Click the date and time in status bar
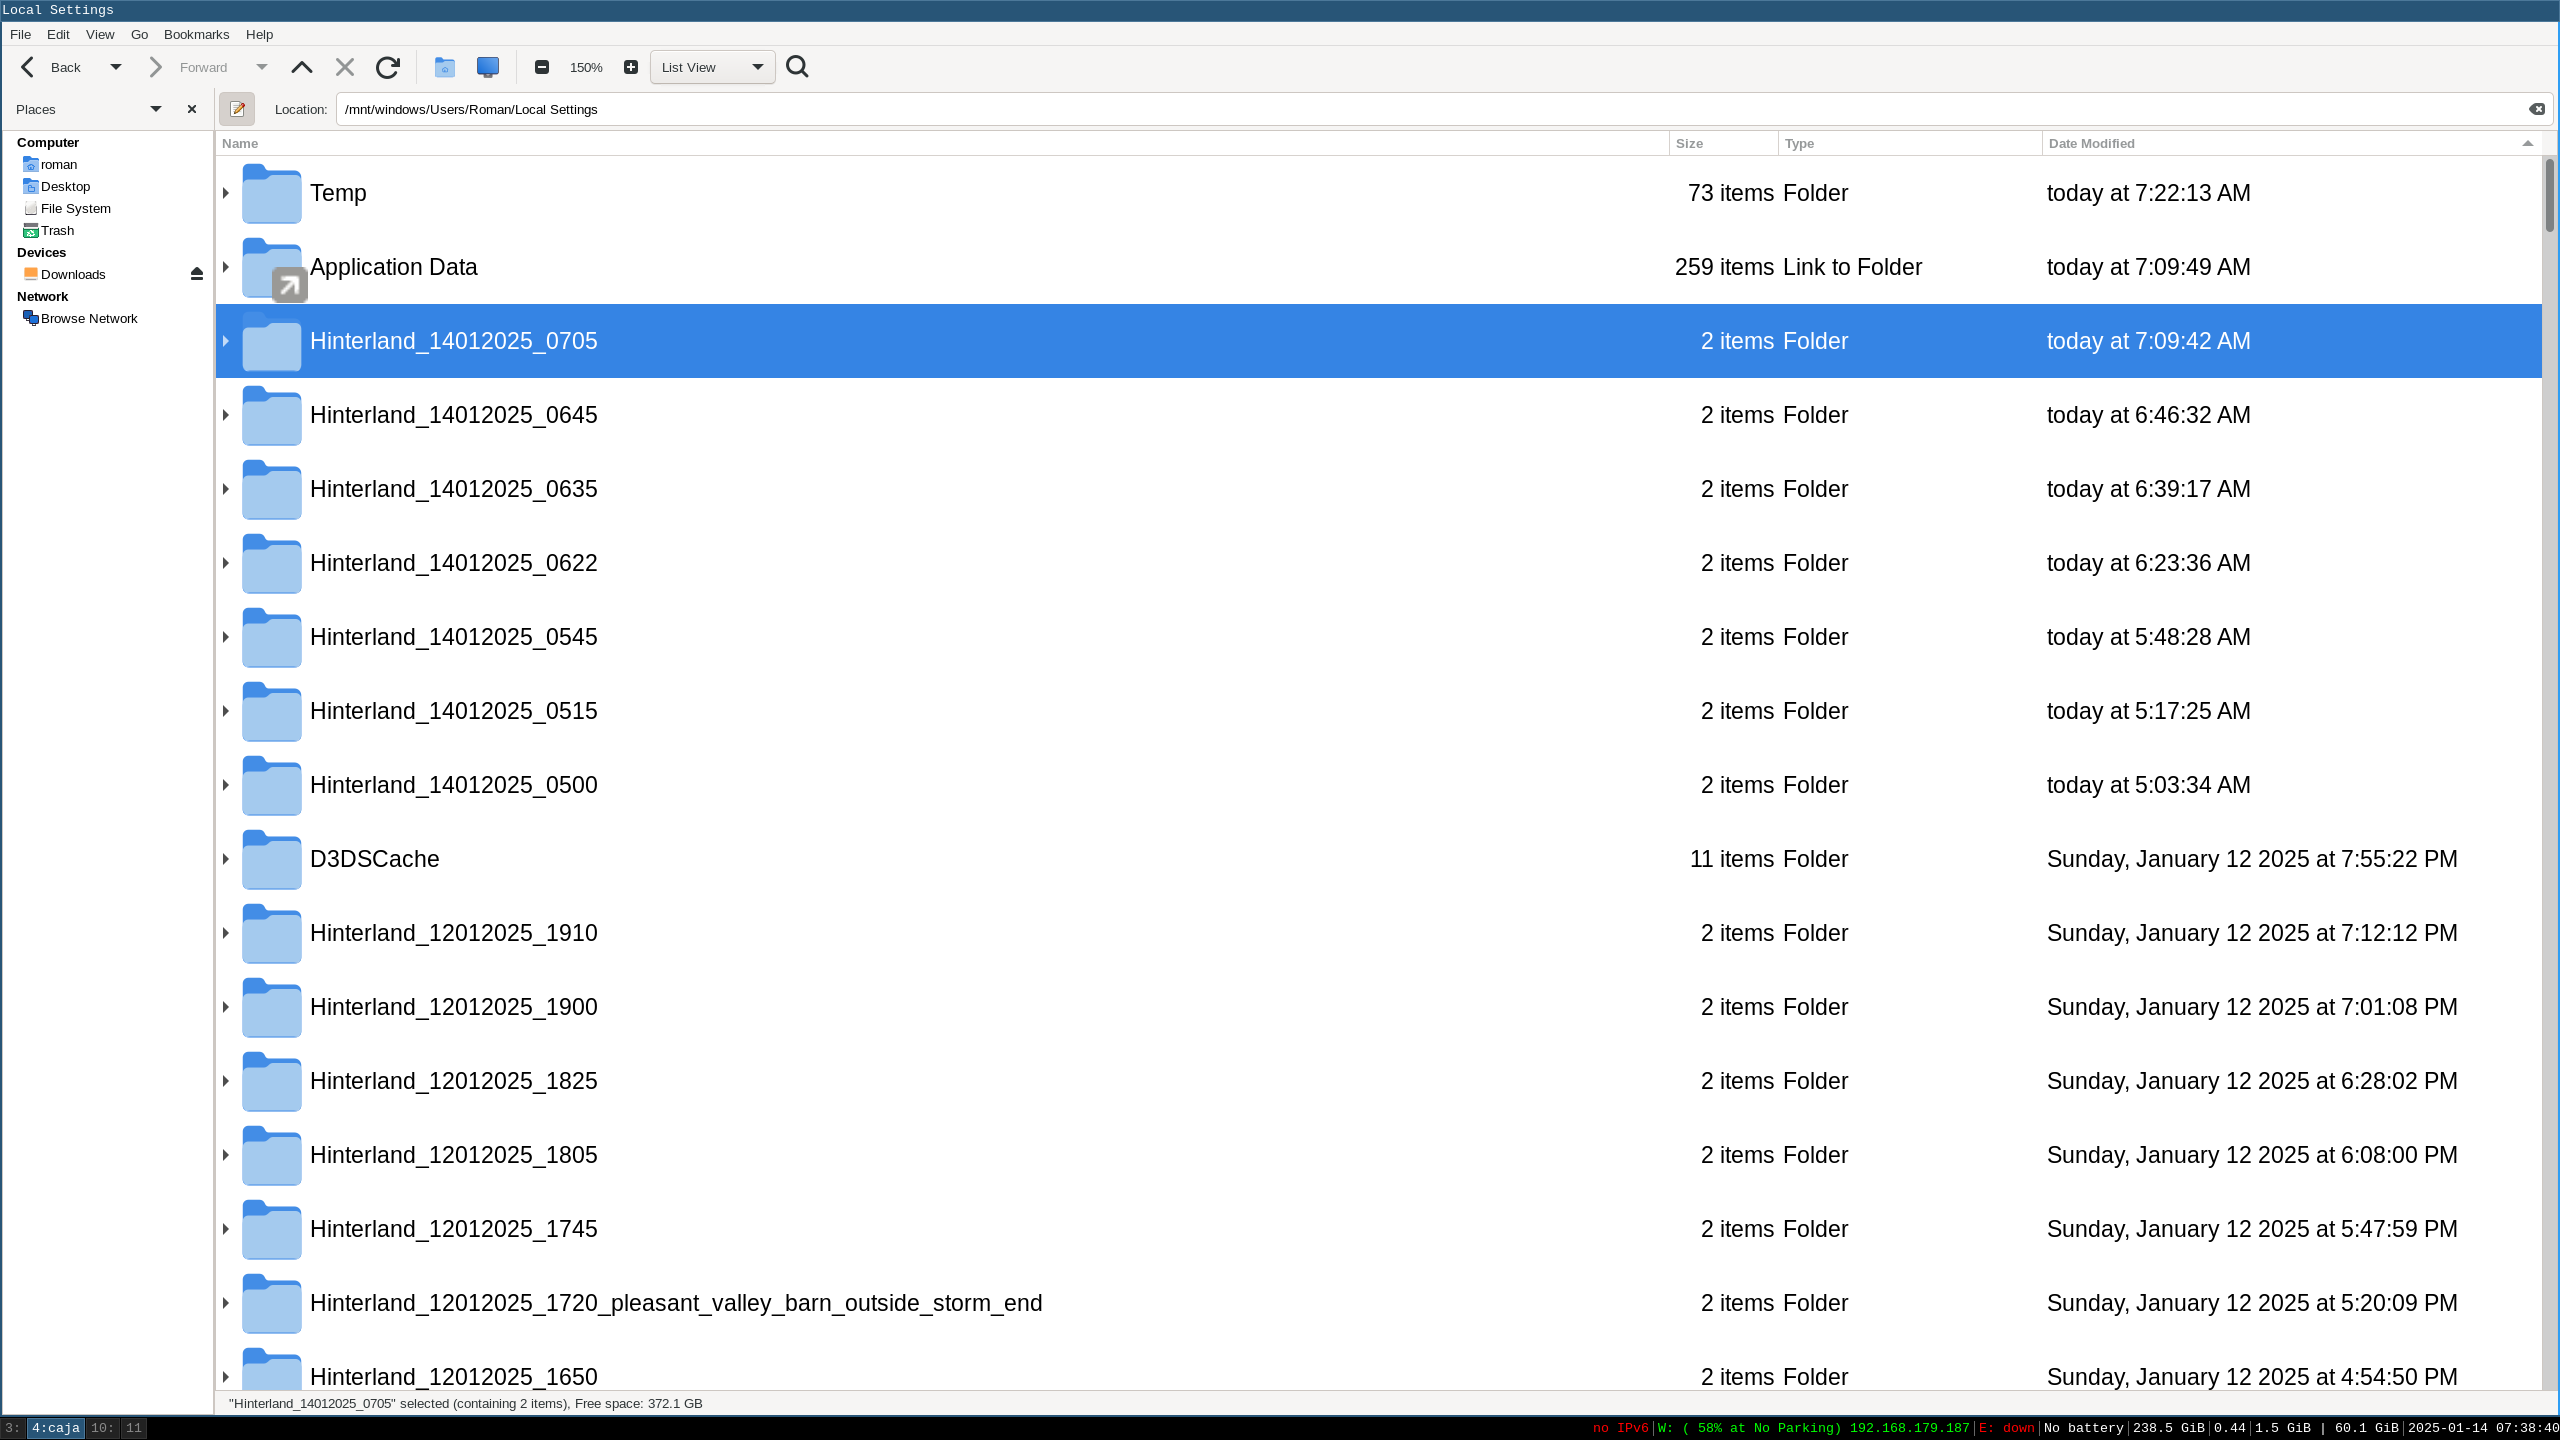Viewport: 2560px width, 1440px height. click(2483, 1428)
